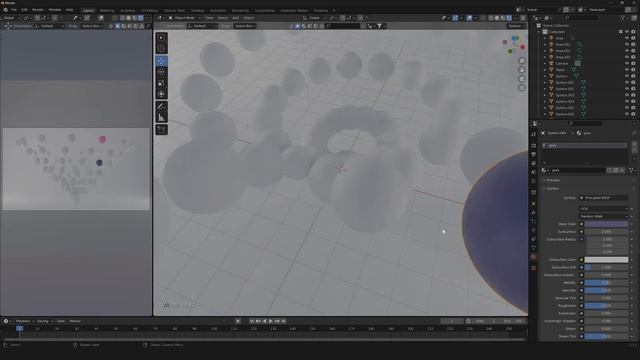
Task: Toggle Sphere.006 viewport visibility eye
Action: [627, 114]
